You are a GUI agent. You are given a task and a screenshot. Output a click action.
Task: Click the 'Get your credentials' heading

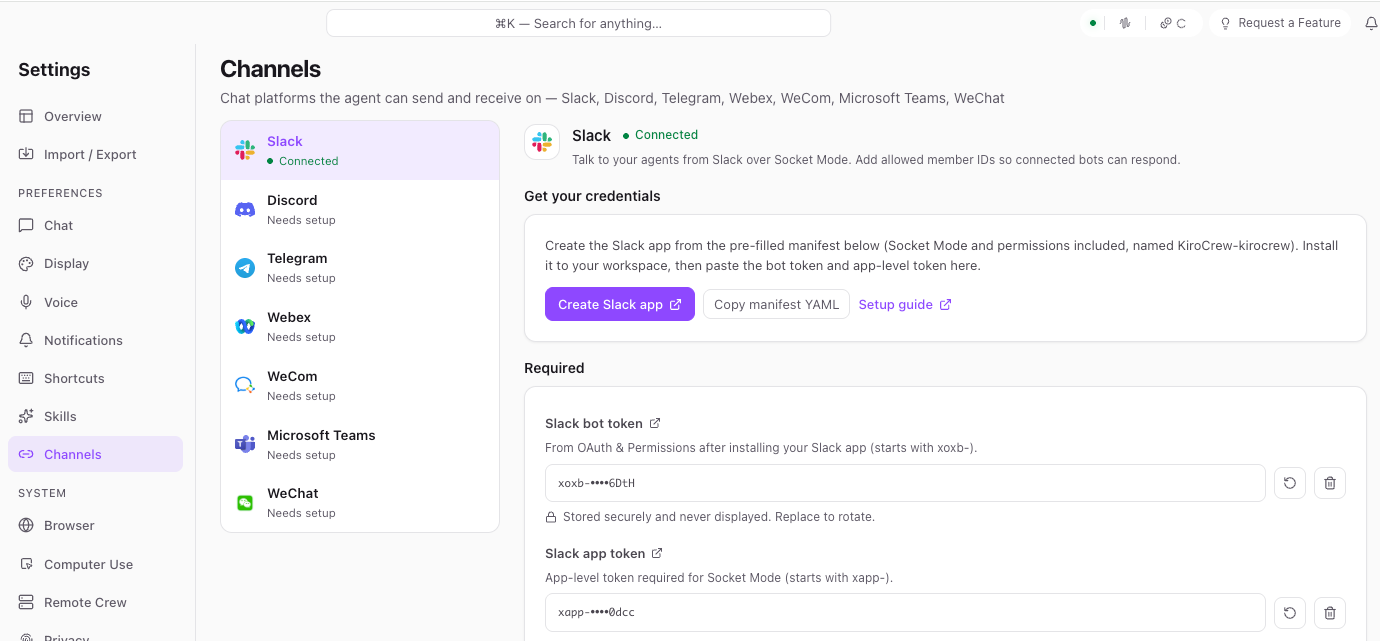(x=592, y=196)
